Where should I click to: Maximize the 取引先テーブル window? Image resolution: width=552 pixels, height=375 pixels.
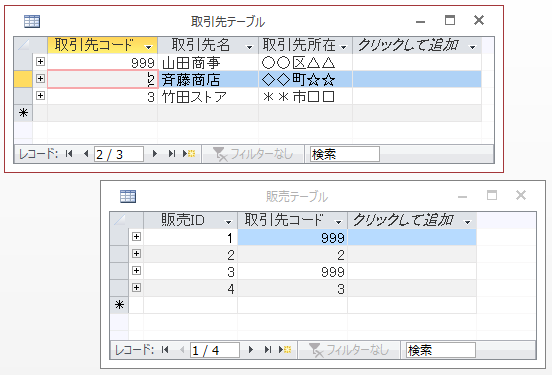[450, 20]
